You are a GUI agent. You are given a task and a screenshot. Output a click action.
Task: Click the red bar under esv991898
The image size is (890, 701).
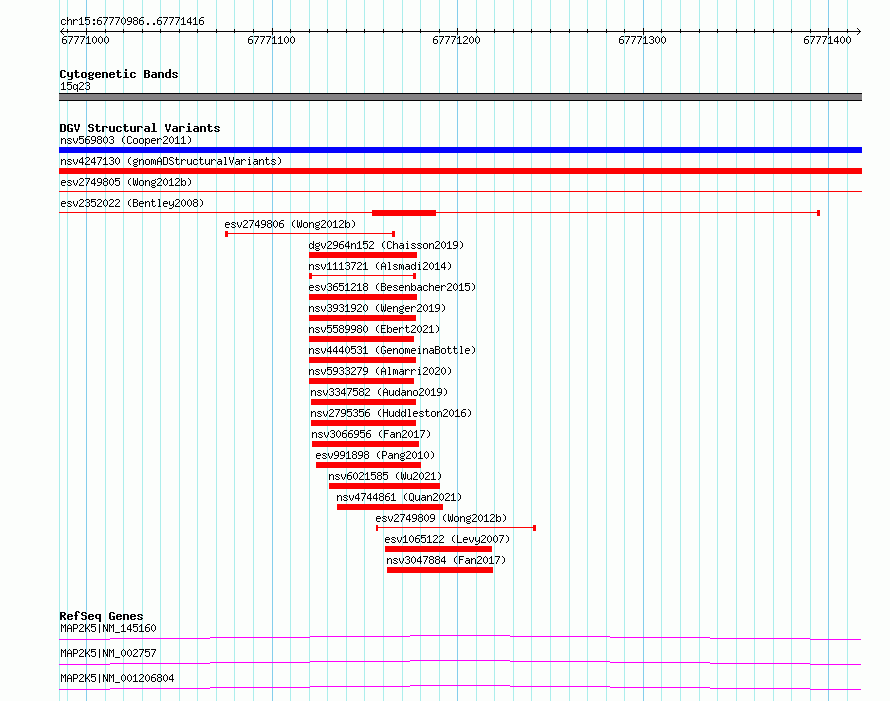[368, 465]
